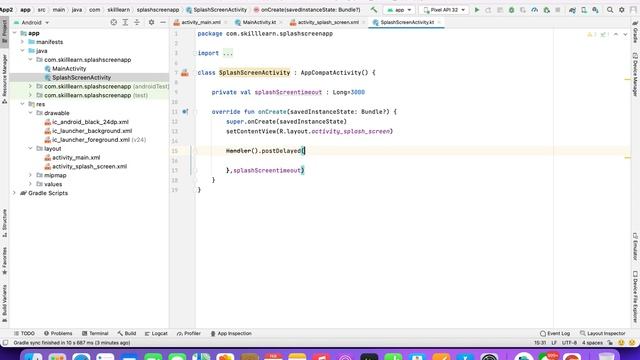Open the TODO tool window
640x360 pixels.
tap(24, 333)
